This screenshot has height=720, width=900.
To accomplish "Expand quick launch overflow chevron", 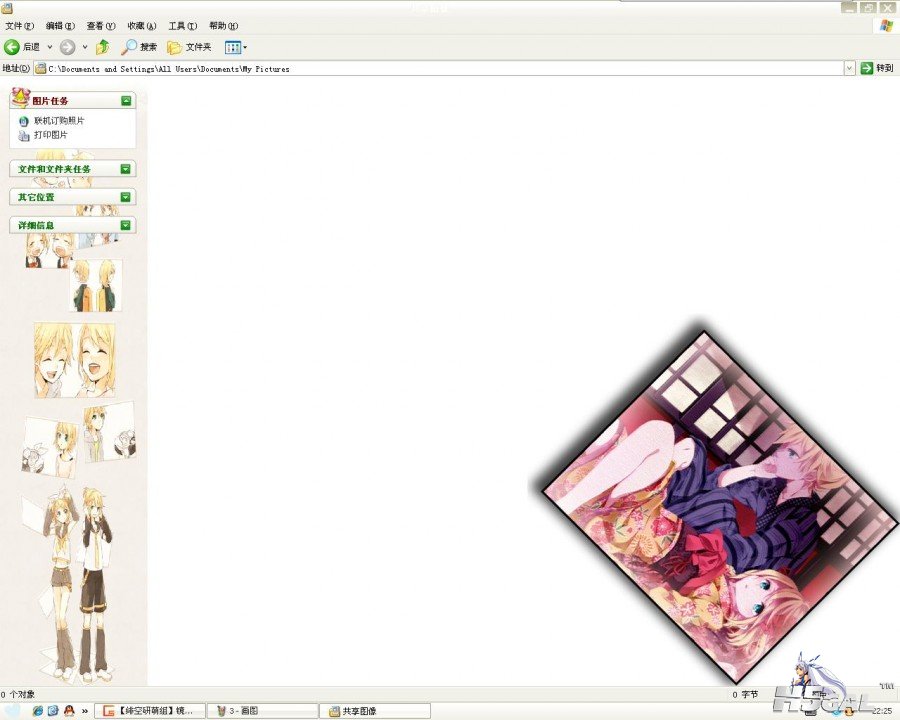I will (x=85, y=711).
